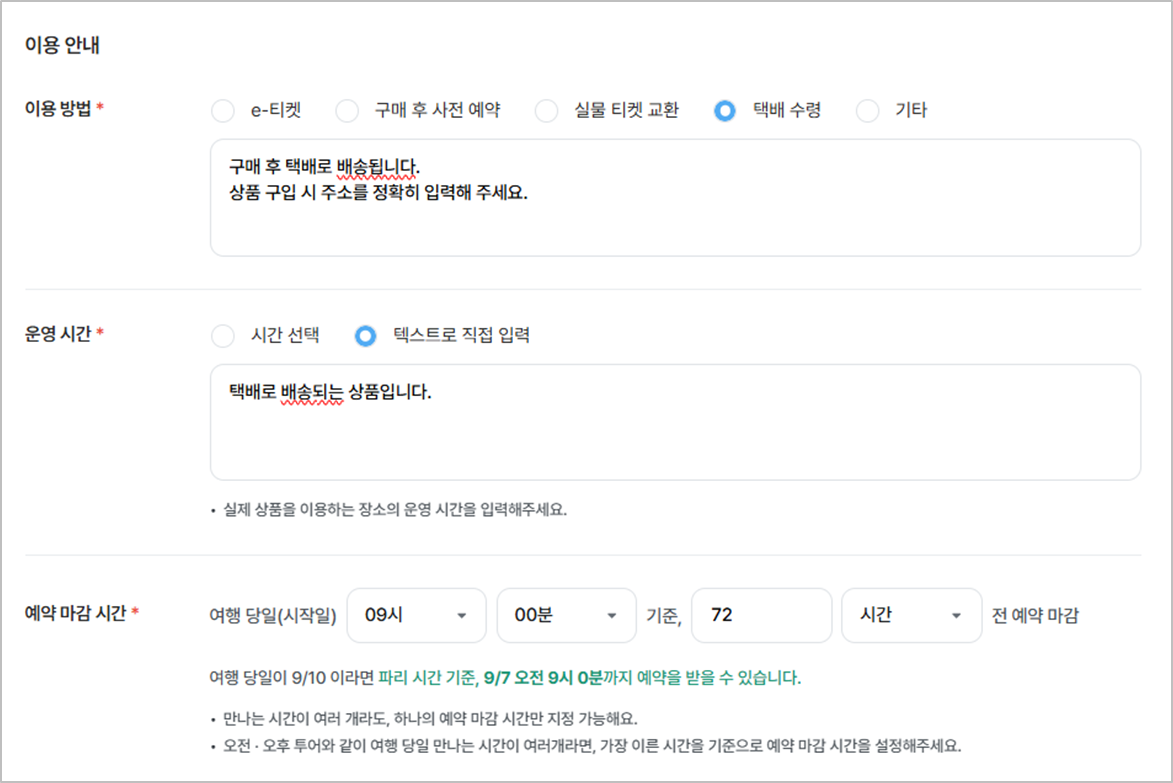Expand the 00분 minute dropdown
This screenshot has height=783, width=1173.
click(566, 615)
